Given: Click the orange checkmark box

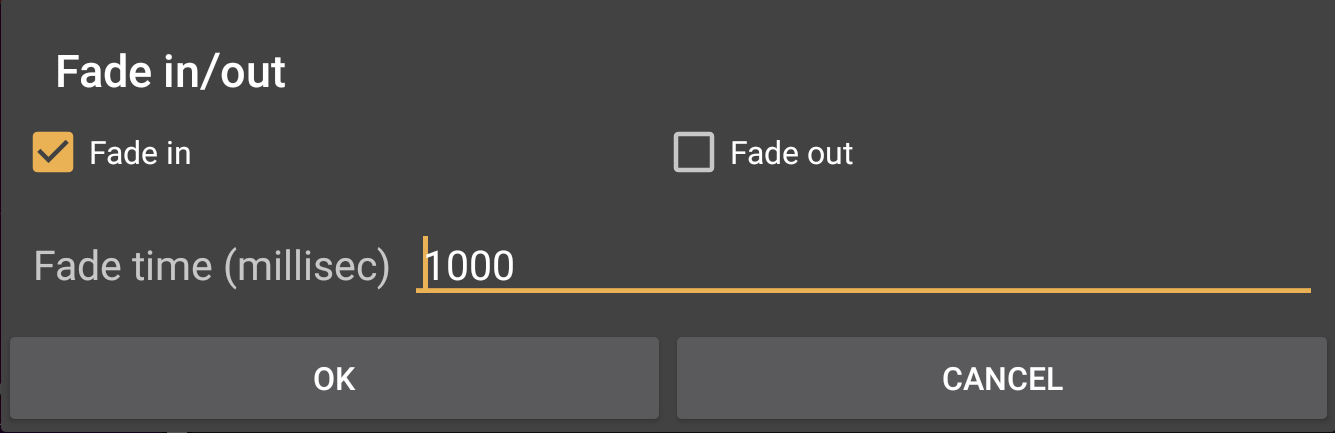Looking at the screenshot, I should [x=53, y=154].
